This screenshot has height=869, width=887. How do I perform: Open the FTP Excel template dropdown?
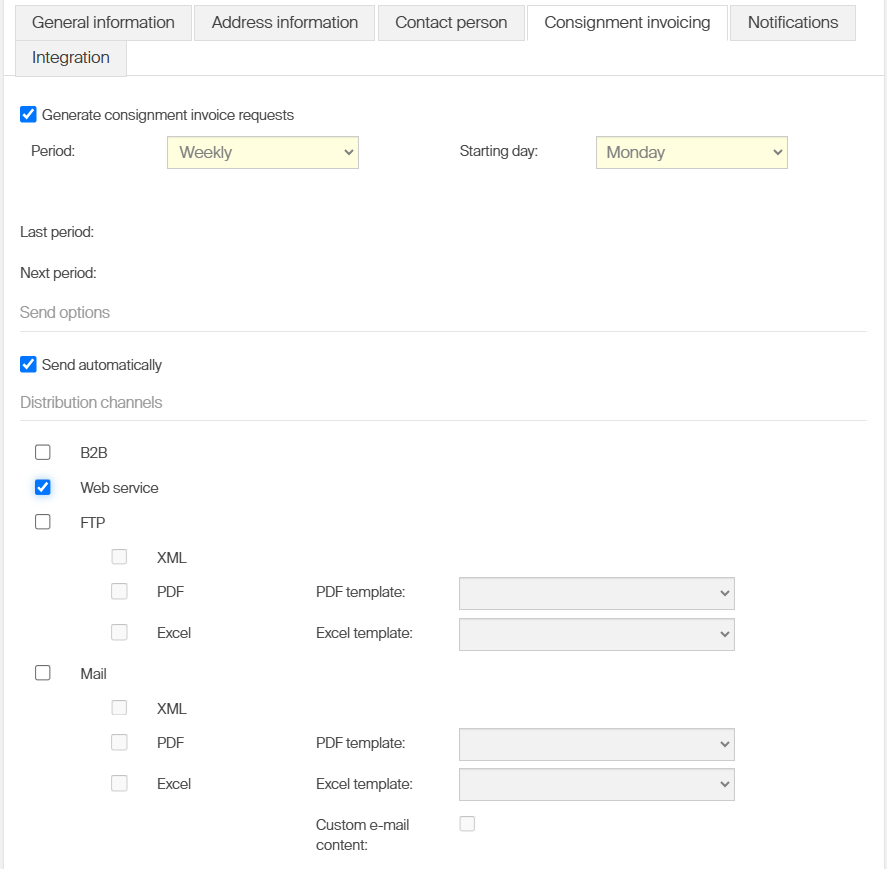[x=596, y=634]
